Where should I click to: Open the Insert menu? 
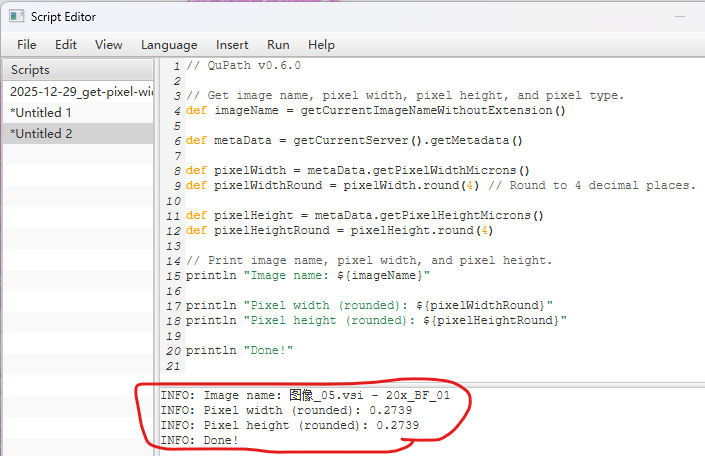[x=233, y=45]
